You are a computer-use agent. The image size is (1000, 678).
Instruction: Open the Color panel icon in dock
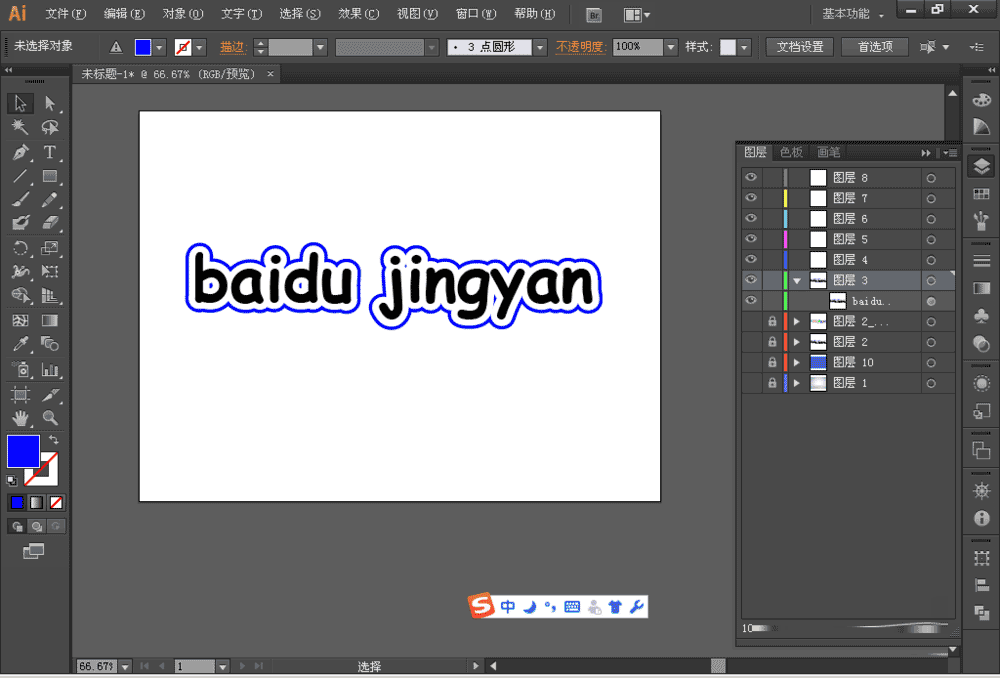(x=982, y=100)
